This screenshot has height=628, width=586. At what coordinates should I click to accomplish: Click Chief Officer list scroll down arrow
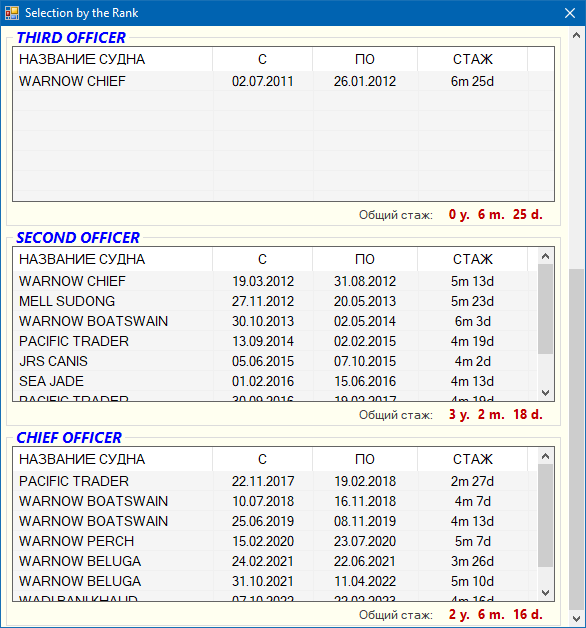click(x=545, y=593)
